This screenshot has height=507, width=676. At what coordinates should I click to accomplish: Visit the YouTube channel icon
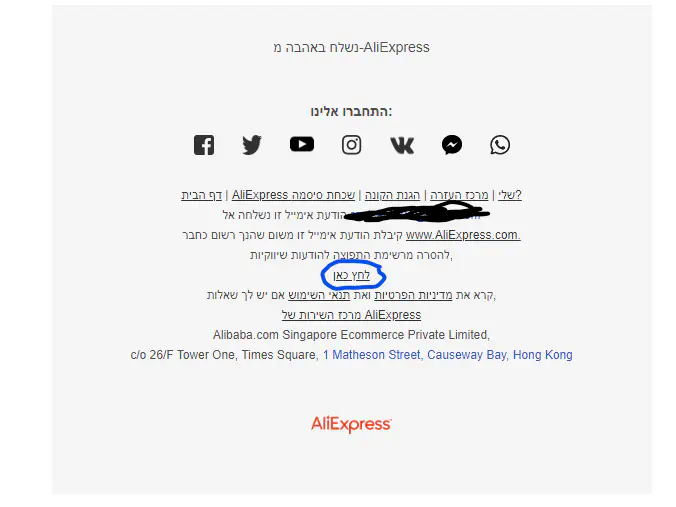pyautogui.click(x=302, y=144)
